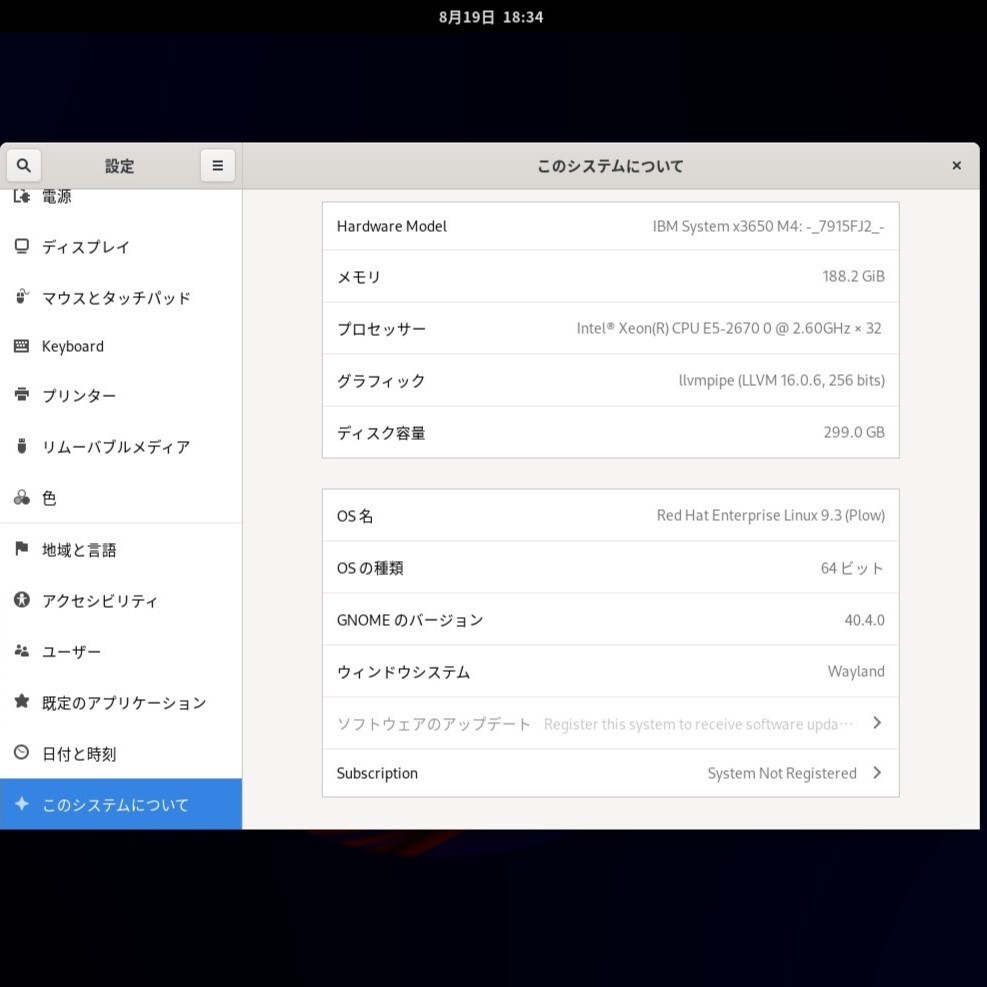Click the color circles icon
The width and height of the screenshot is (987, 987).
coord(21,497)
